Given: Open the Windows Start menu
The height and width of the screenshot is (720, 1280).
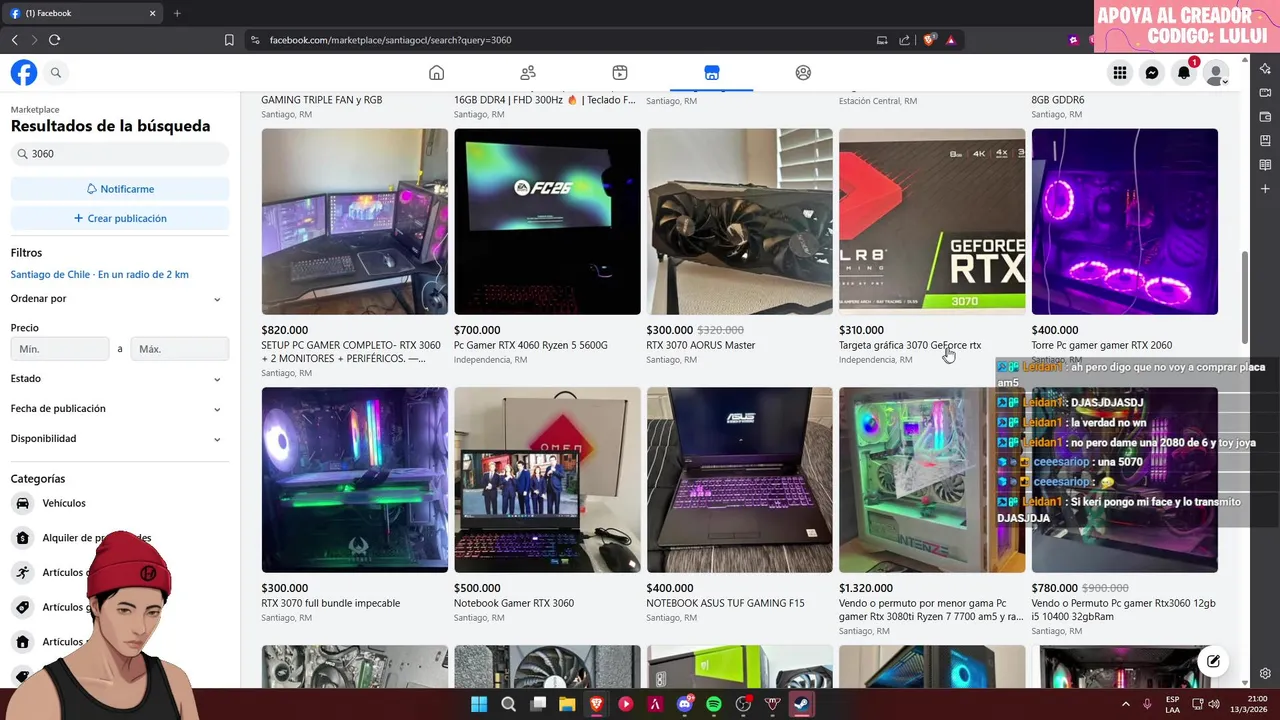Looking at the screenshot, I should pyautogui.click(x=479, y=704).
